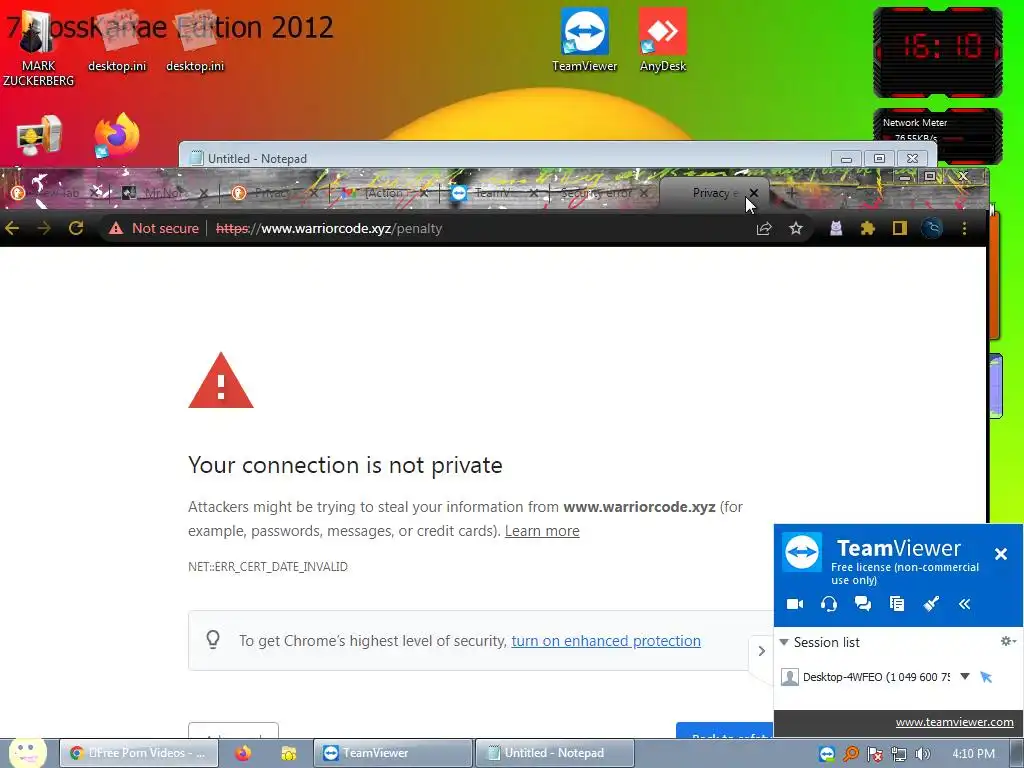This screenshot has width=1024, height=768.
Task: Collapse the Session list triangle
Action: (784, 642)
